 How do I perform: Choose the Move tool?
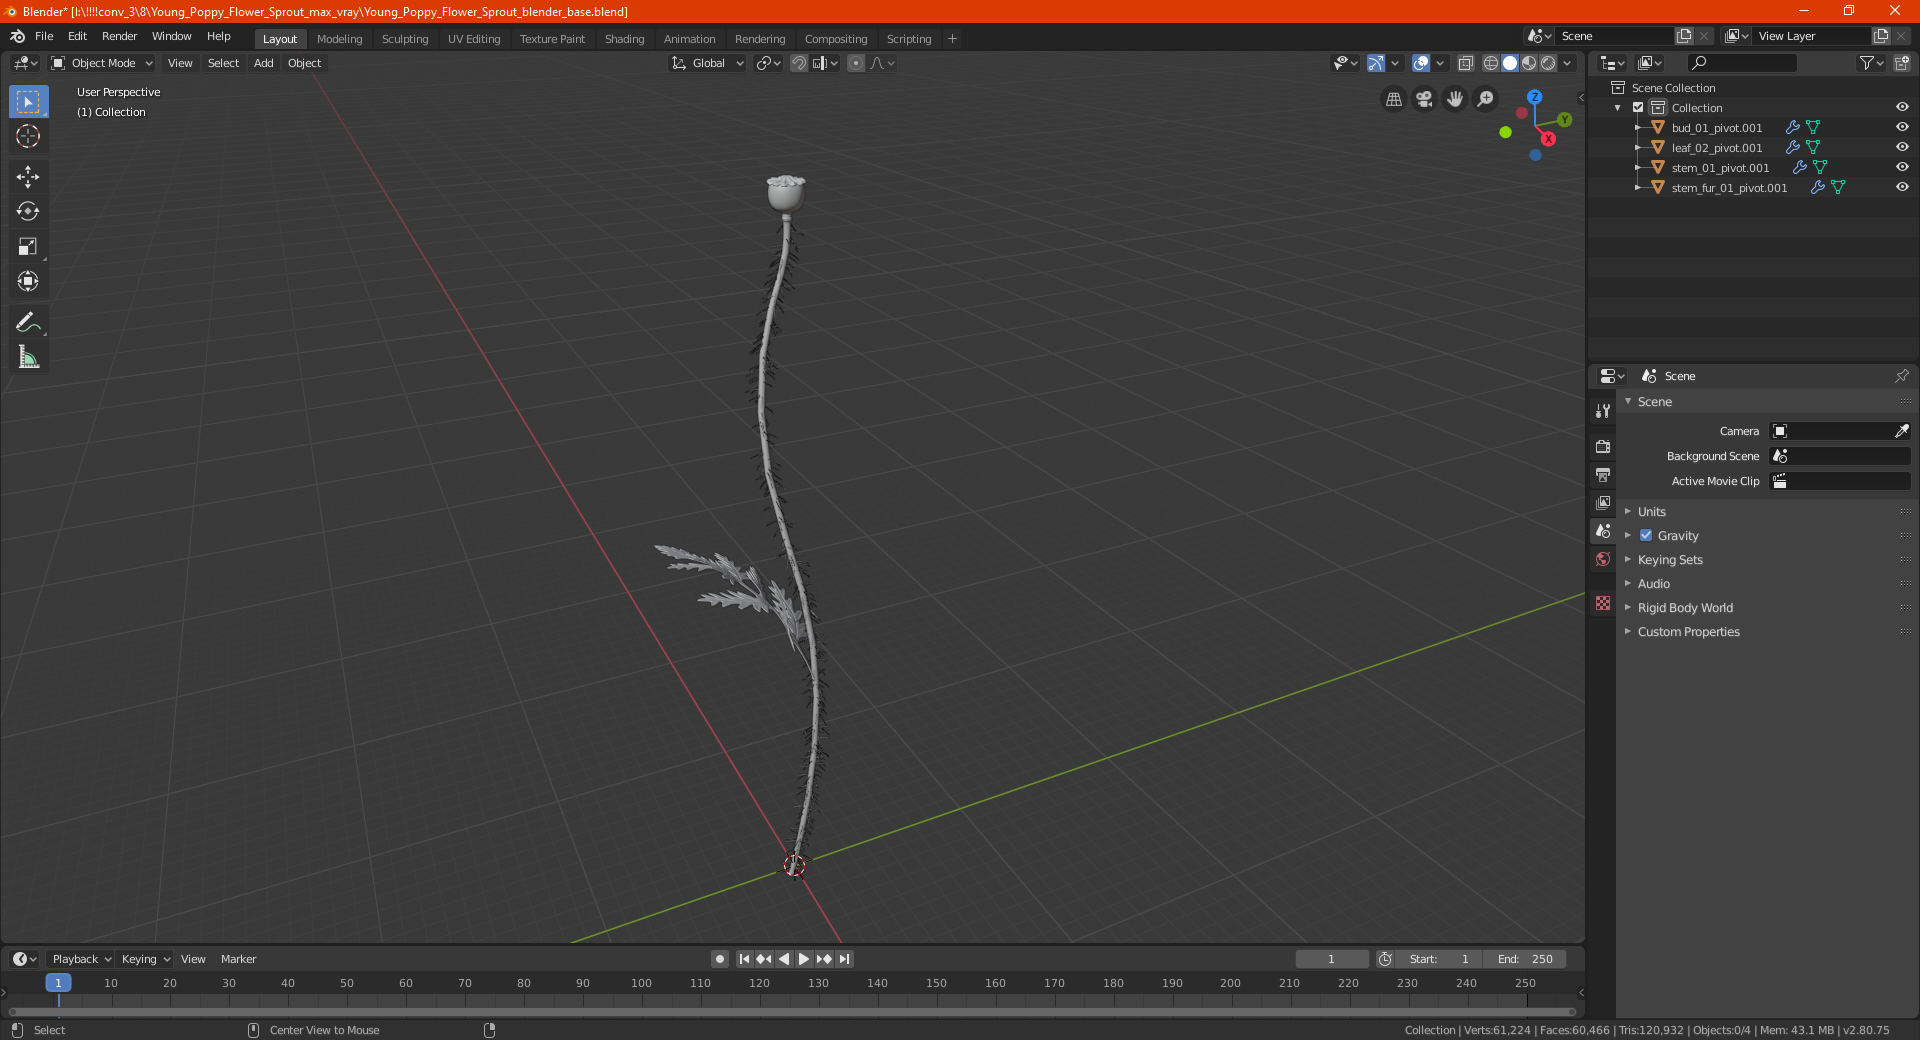click(28, 177)
